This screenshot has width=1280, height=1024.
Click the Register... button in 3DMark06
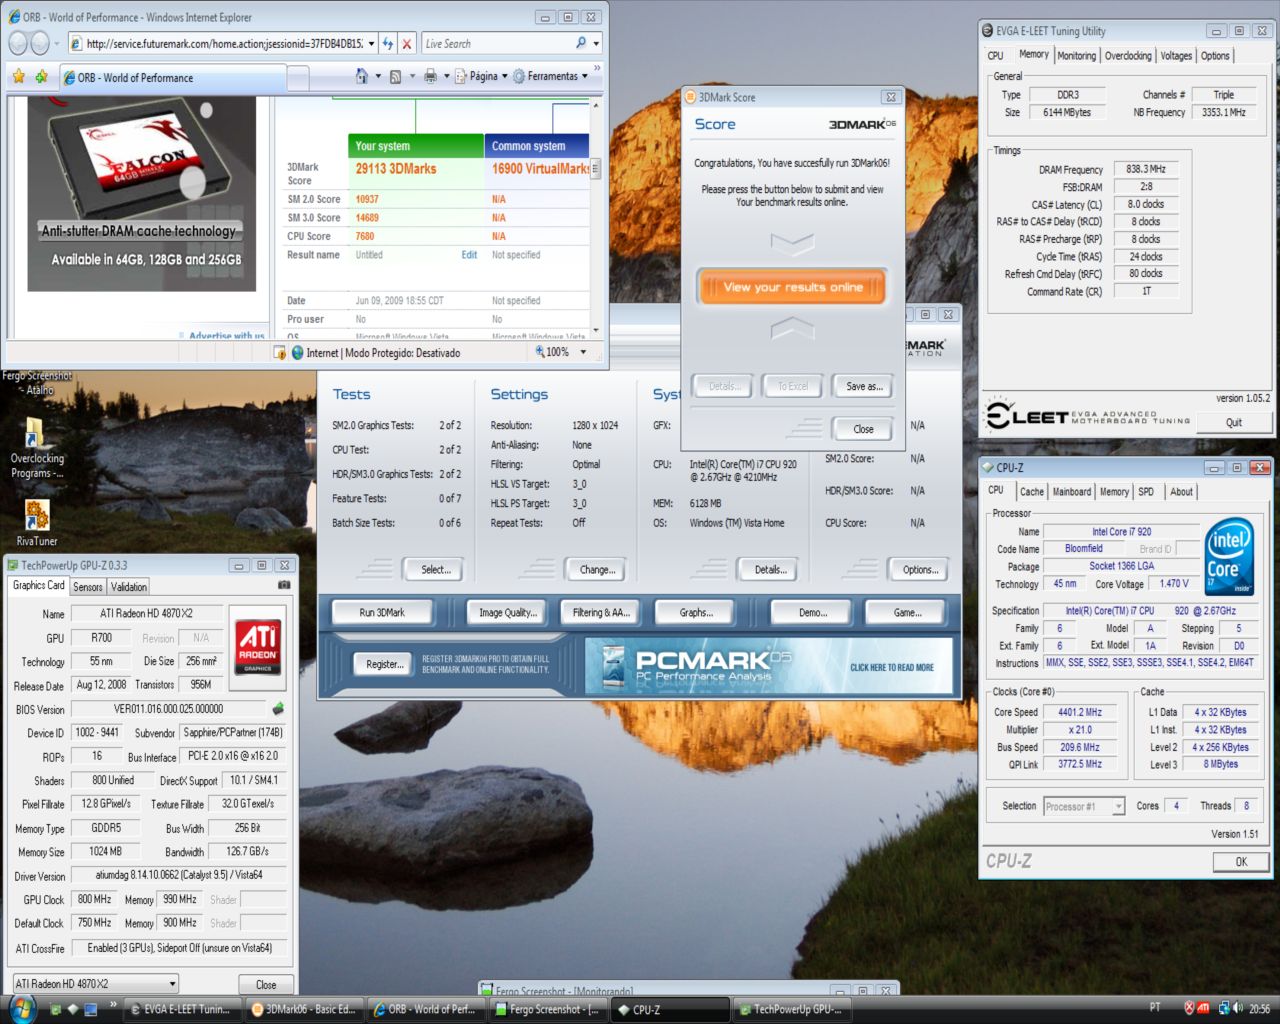[385, 664]
